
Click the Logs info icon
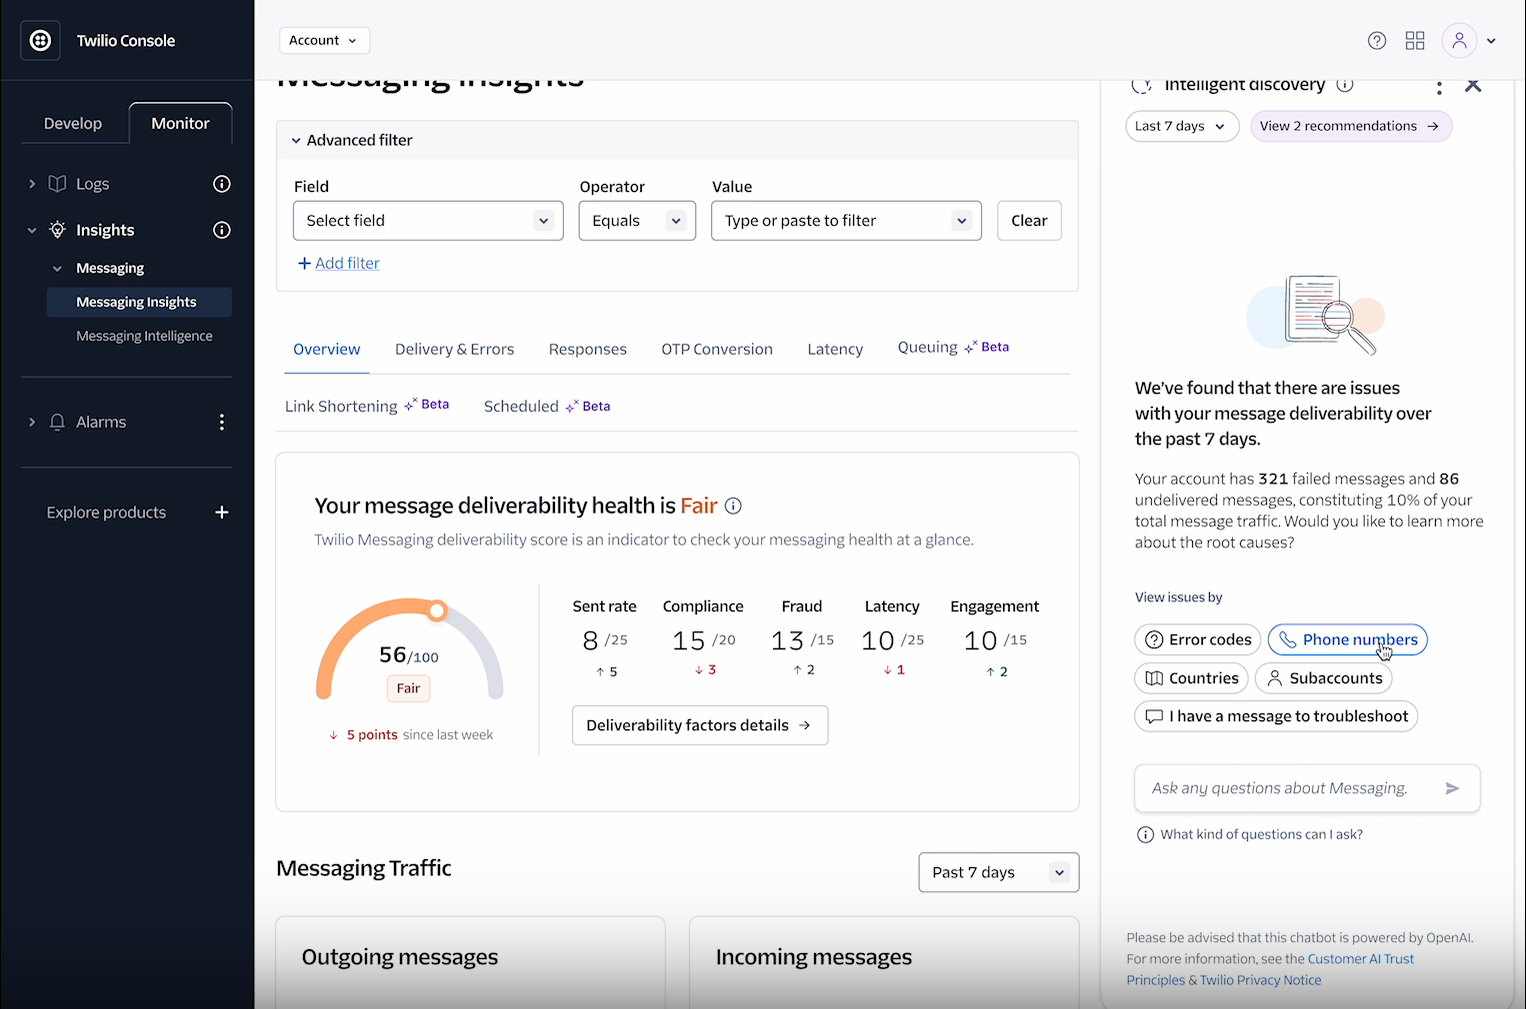point(222,184)
